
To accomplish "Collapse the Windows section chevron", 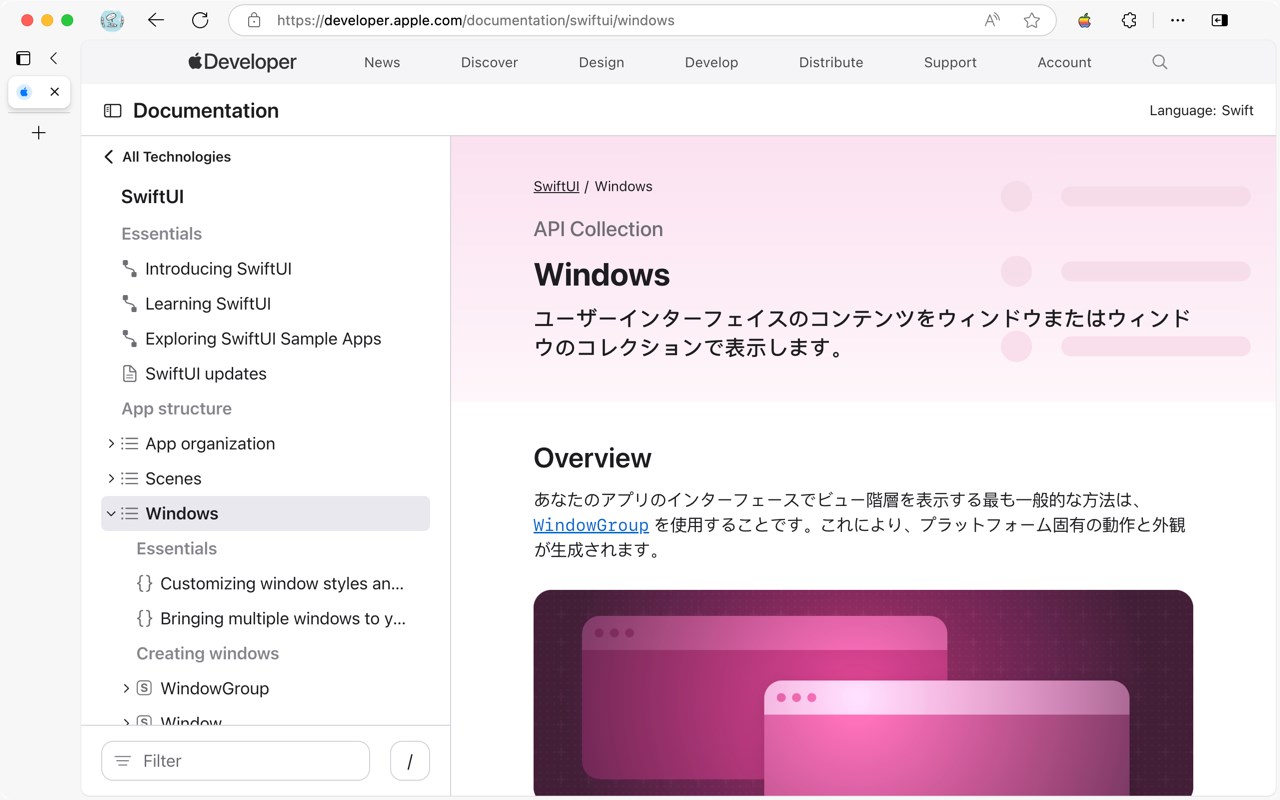I will [111, 514].
